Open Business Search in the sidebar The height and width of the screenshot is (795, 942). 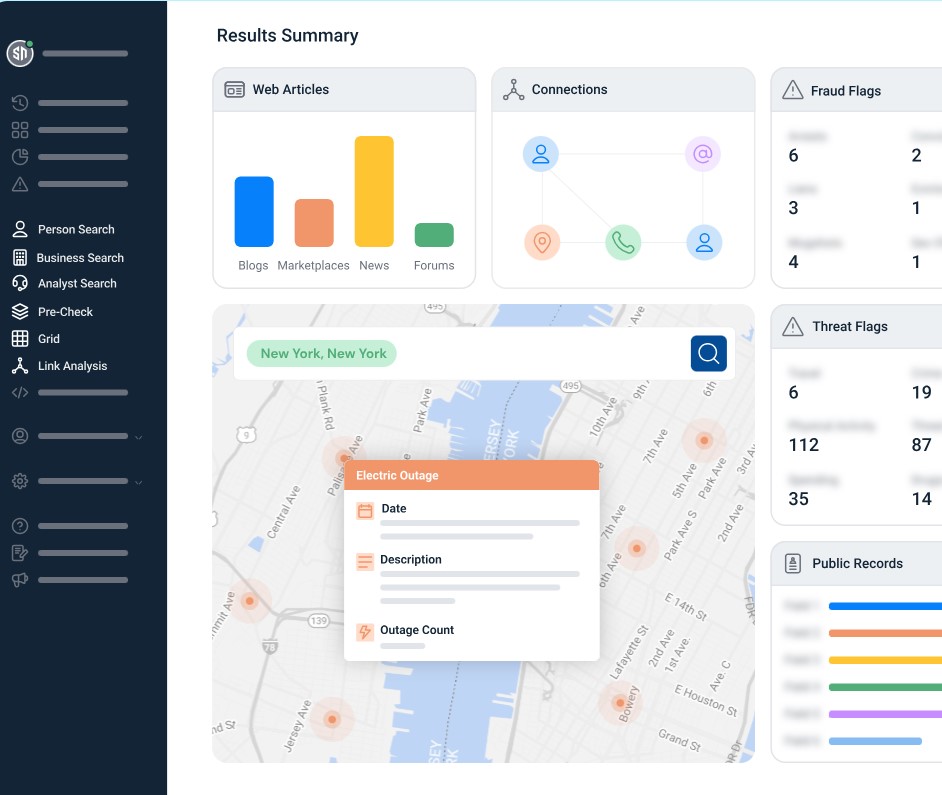[x=80, y=257]
